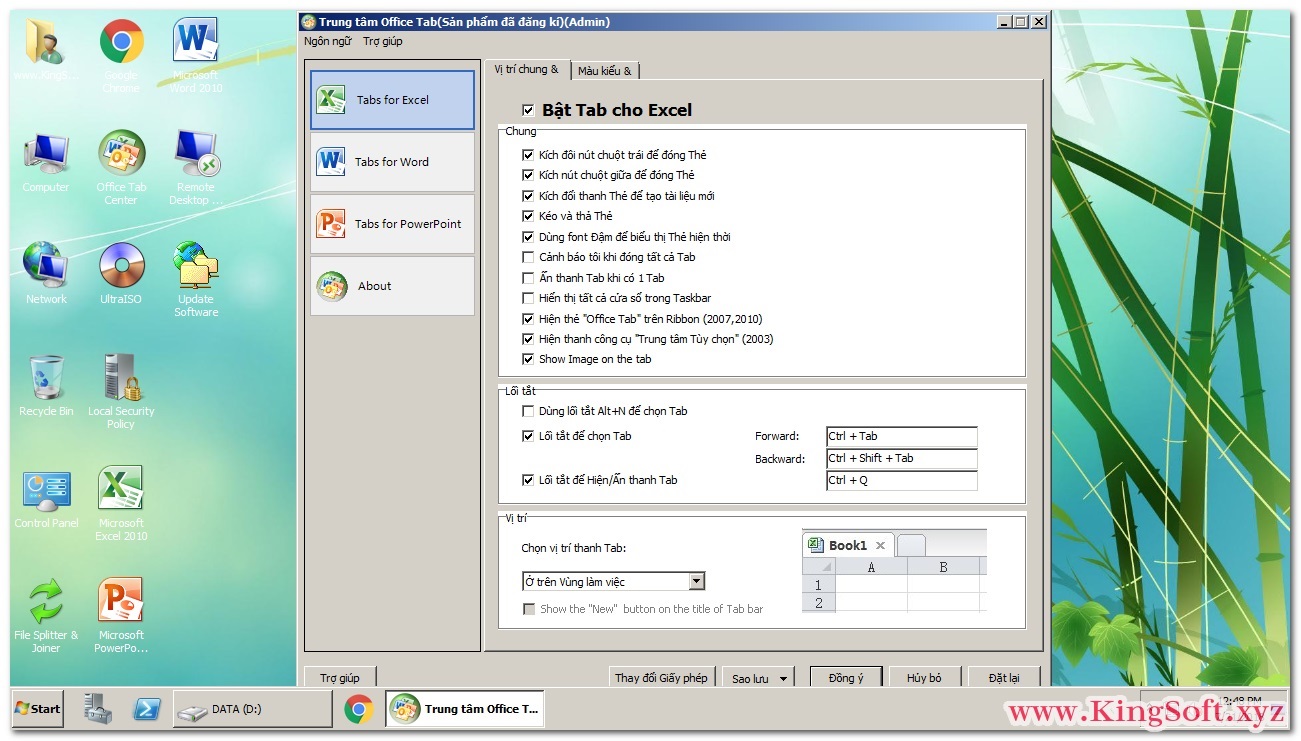Screen dimensions: 1301x741
Task: Enable Hiển thị tất cả cửa sổ trong Taskbar
Action: tap(528, 298)
